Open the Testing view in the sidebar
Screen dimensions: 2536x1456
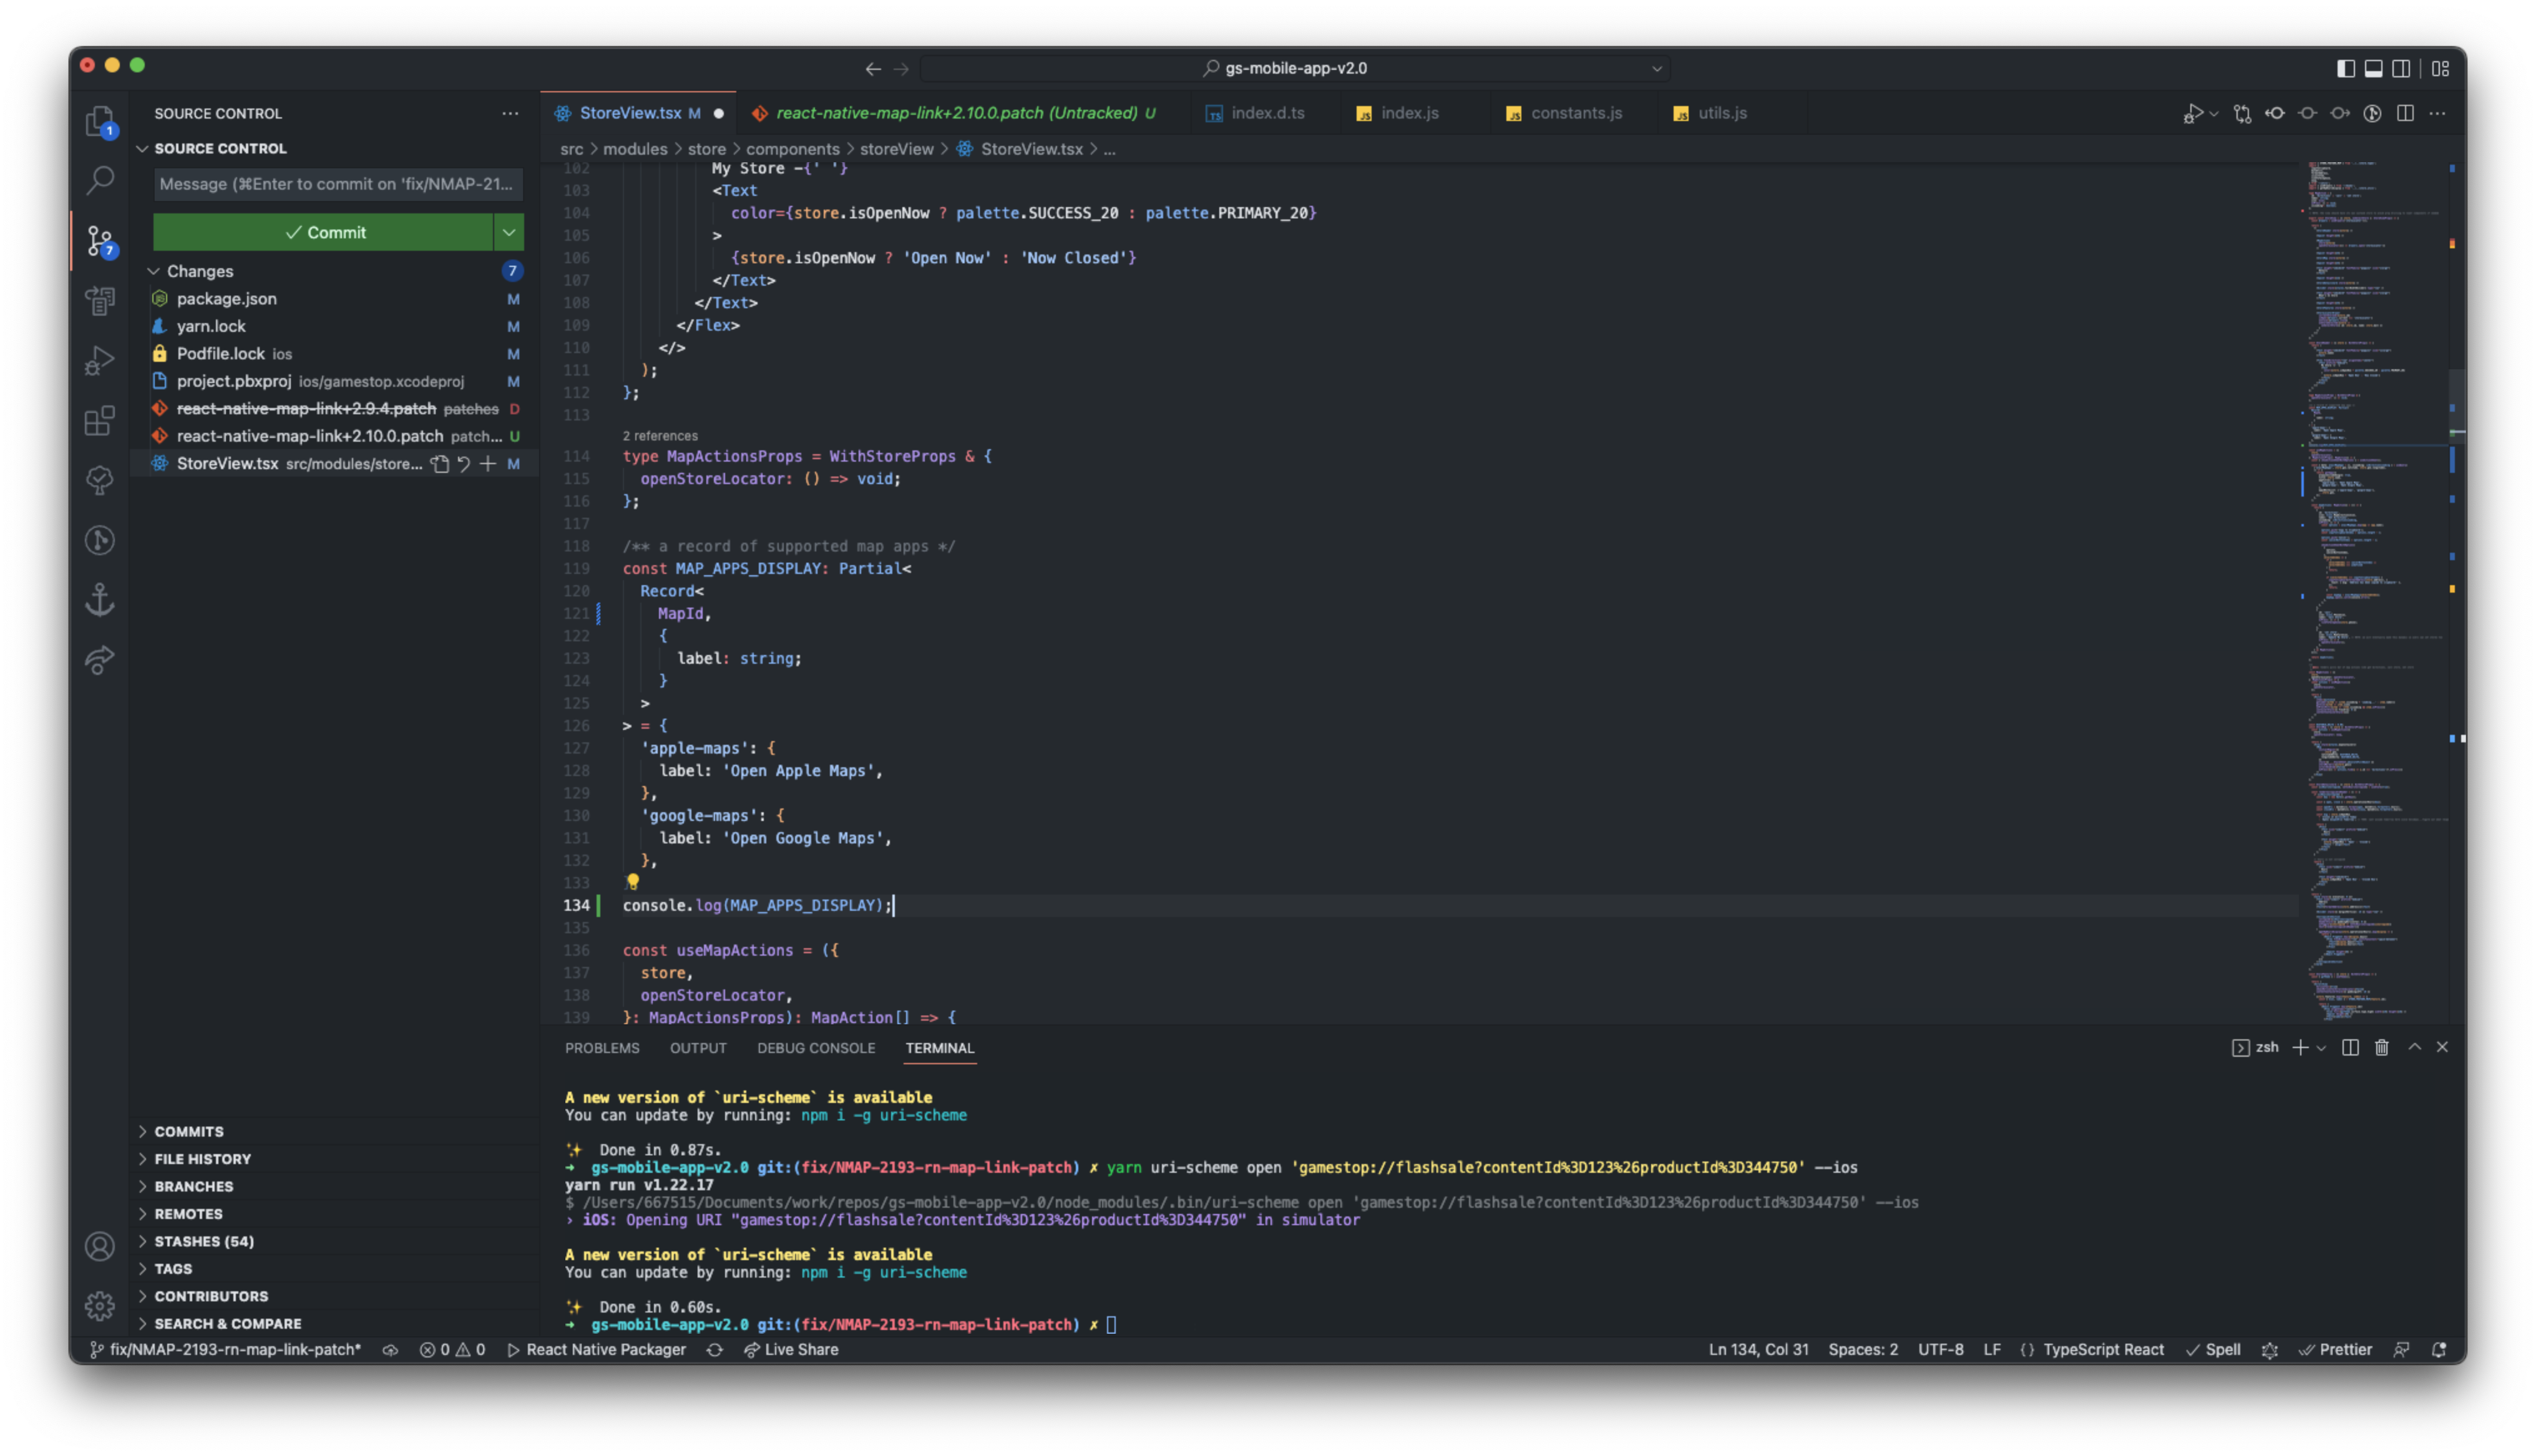pyautogui.click(x=100, y=480)
